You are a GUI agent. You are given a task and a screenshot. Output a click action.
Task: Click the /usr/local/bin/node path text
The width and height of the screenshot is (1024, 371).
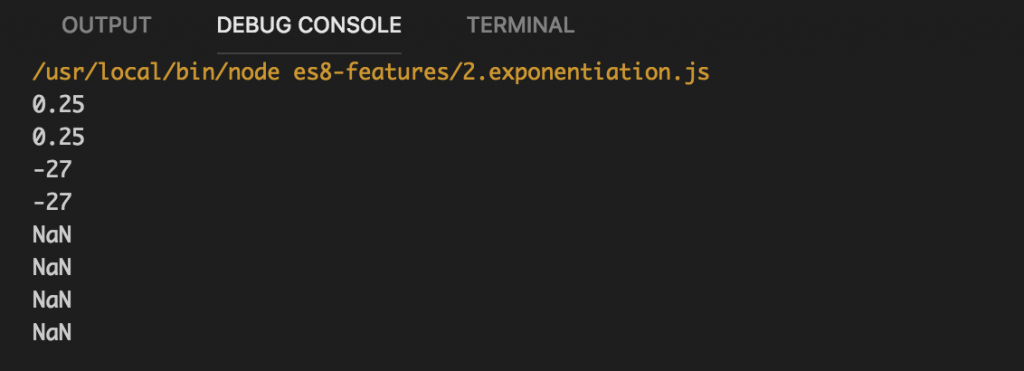[155, 73]
